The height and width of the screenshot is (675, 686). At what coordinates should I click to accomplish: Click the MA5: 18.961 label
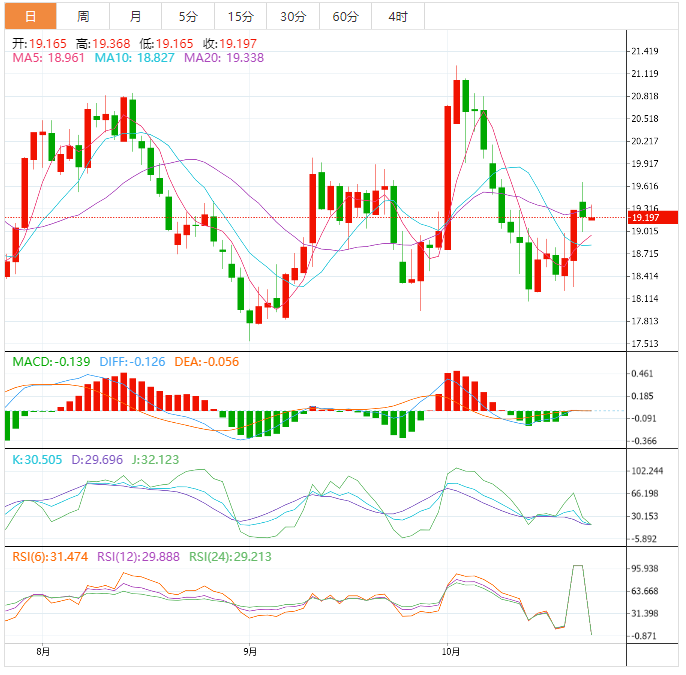coord(48,58)
